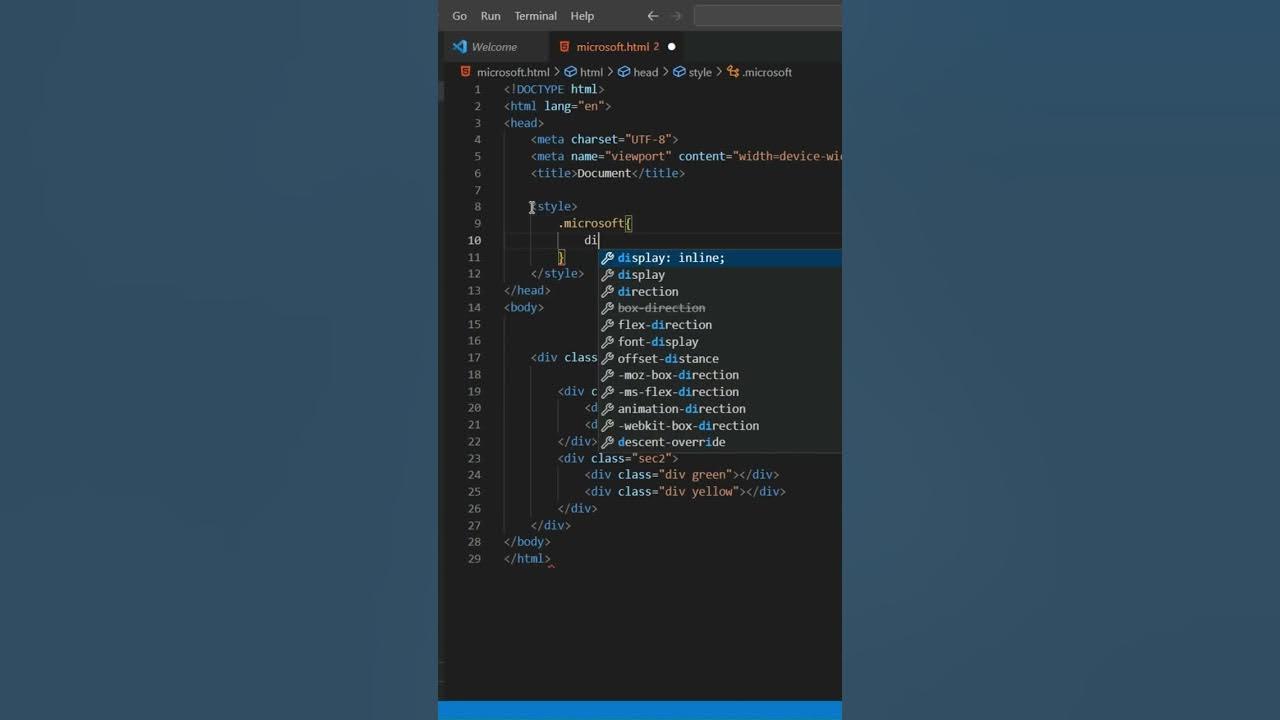Viewport: 1280px width, 720px height.
Task: Switch to the microsoft.html tab
Action: 617,47
